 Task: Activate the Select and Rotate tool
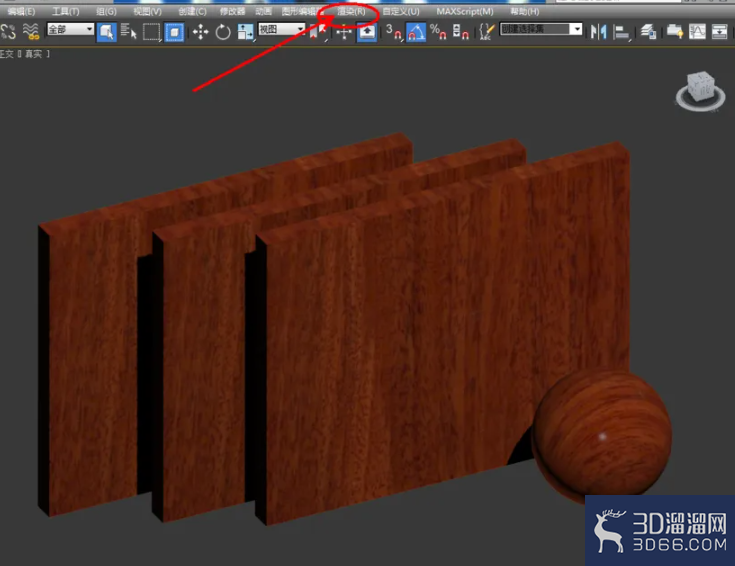pos(223,32)
